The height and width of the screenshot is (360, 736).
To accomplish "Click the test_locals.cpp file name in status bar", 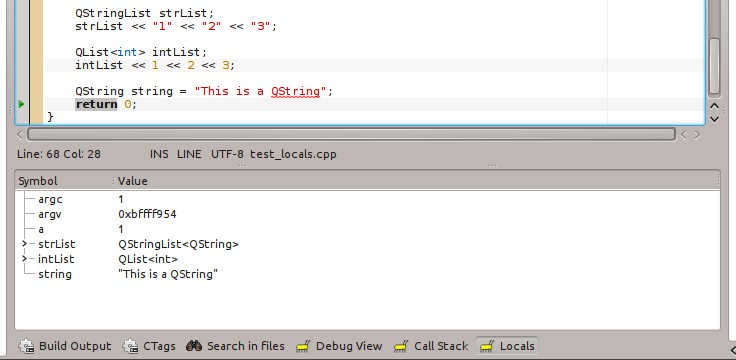I will coord(293,154).
